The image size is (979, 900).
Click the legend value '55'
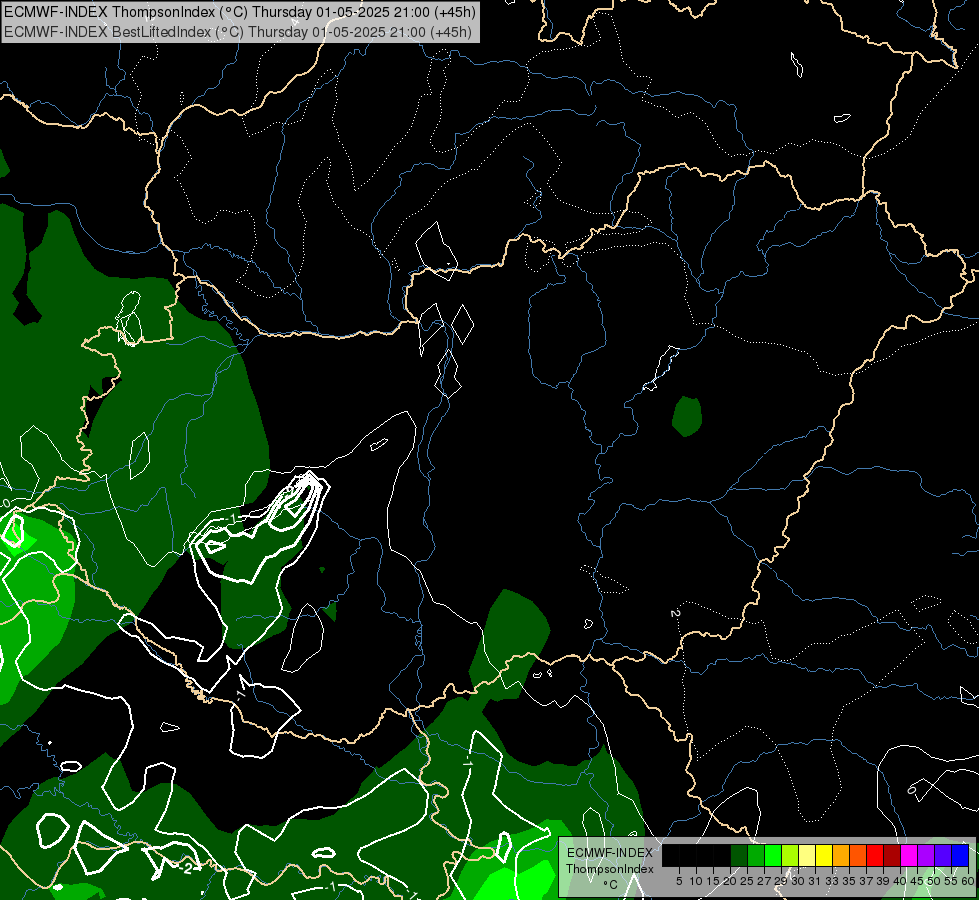coord(951,881)
